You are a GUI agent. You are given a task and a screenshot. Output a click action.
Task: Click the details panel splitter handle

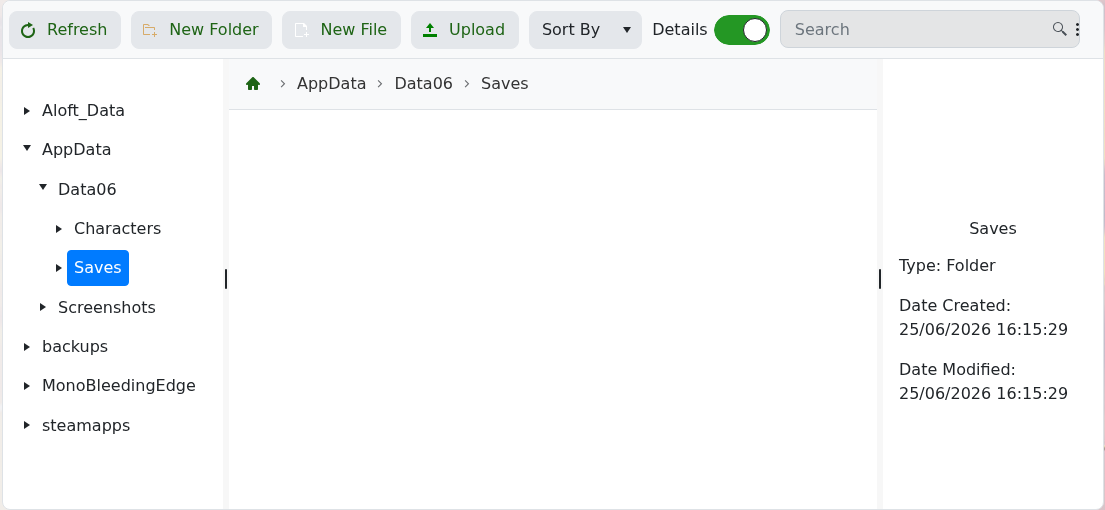click(x=879, y=279)
